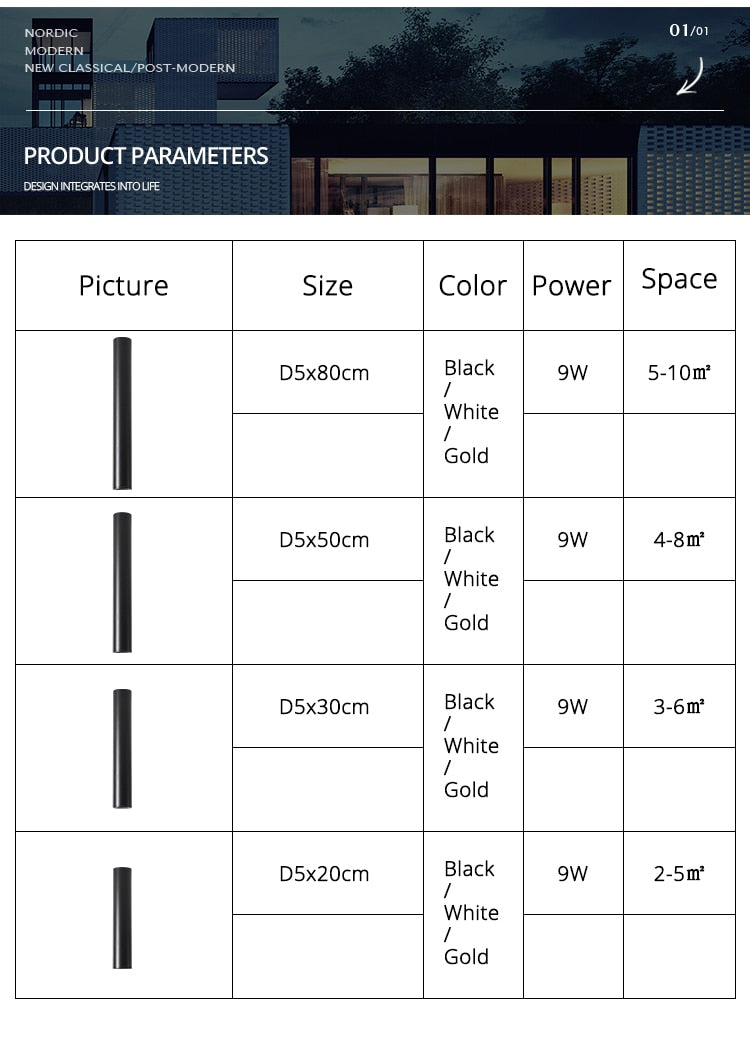
Task: Select the D5x30cm size cell
Action: [324, 707]
